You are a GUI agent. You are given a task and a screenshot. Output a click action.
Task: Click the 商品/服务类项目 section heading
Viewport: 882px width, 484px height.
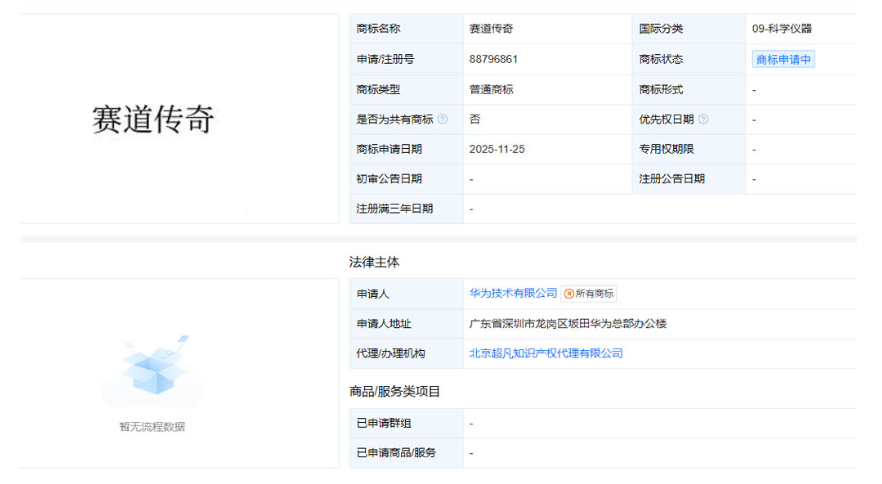click(x=394, y=391)
